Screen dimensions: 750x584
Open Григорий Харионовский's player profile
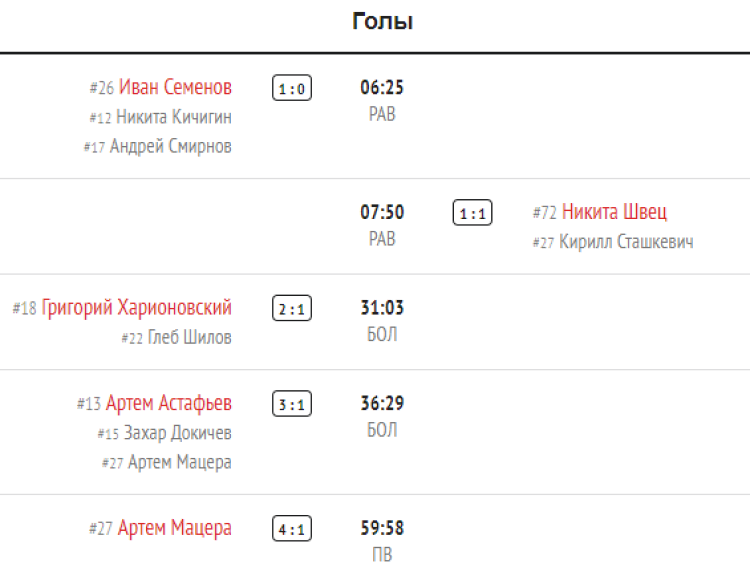(x=136, y=308)
